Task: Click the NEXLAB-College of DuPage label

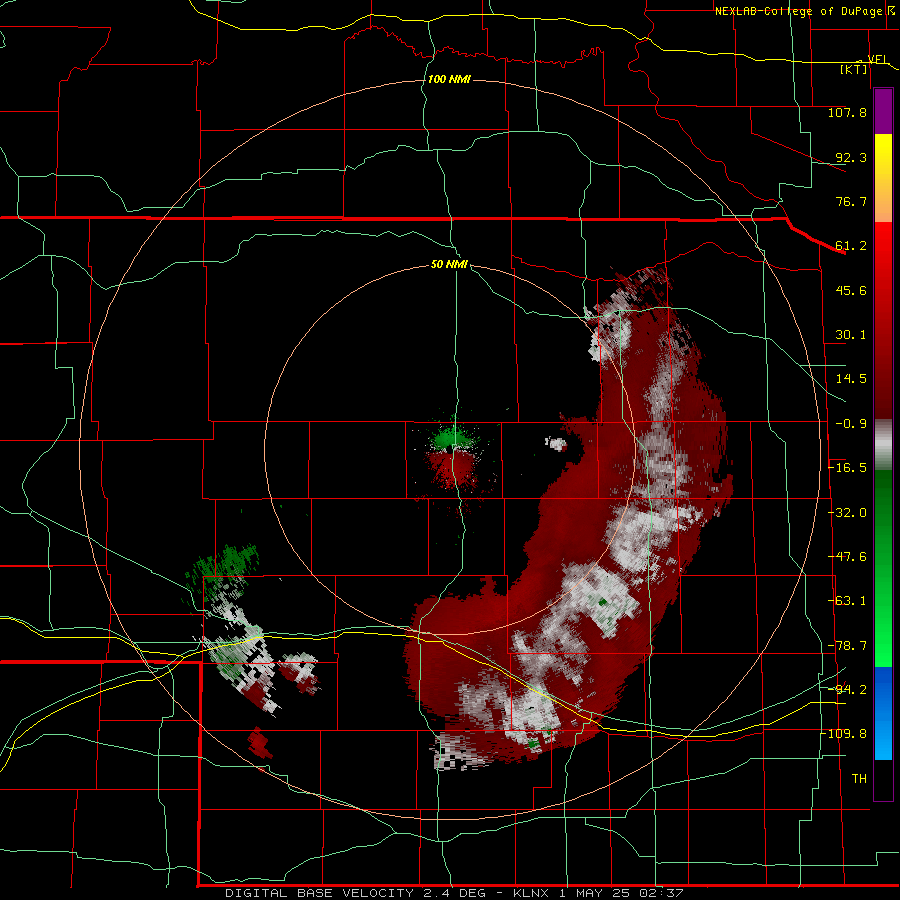Action: coord(799,11)
